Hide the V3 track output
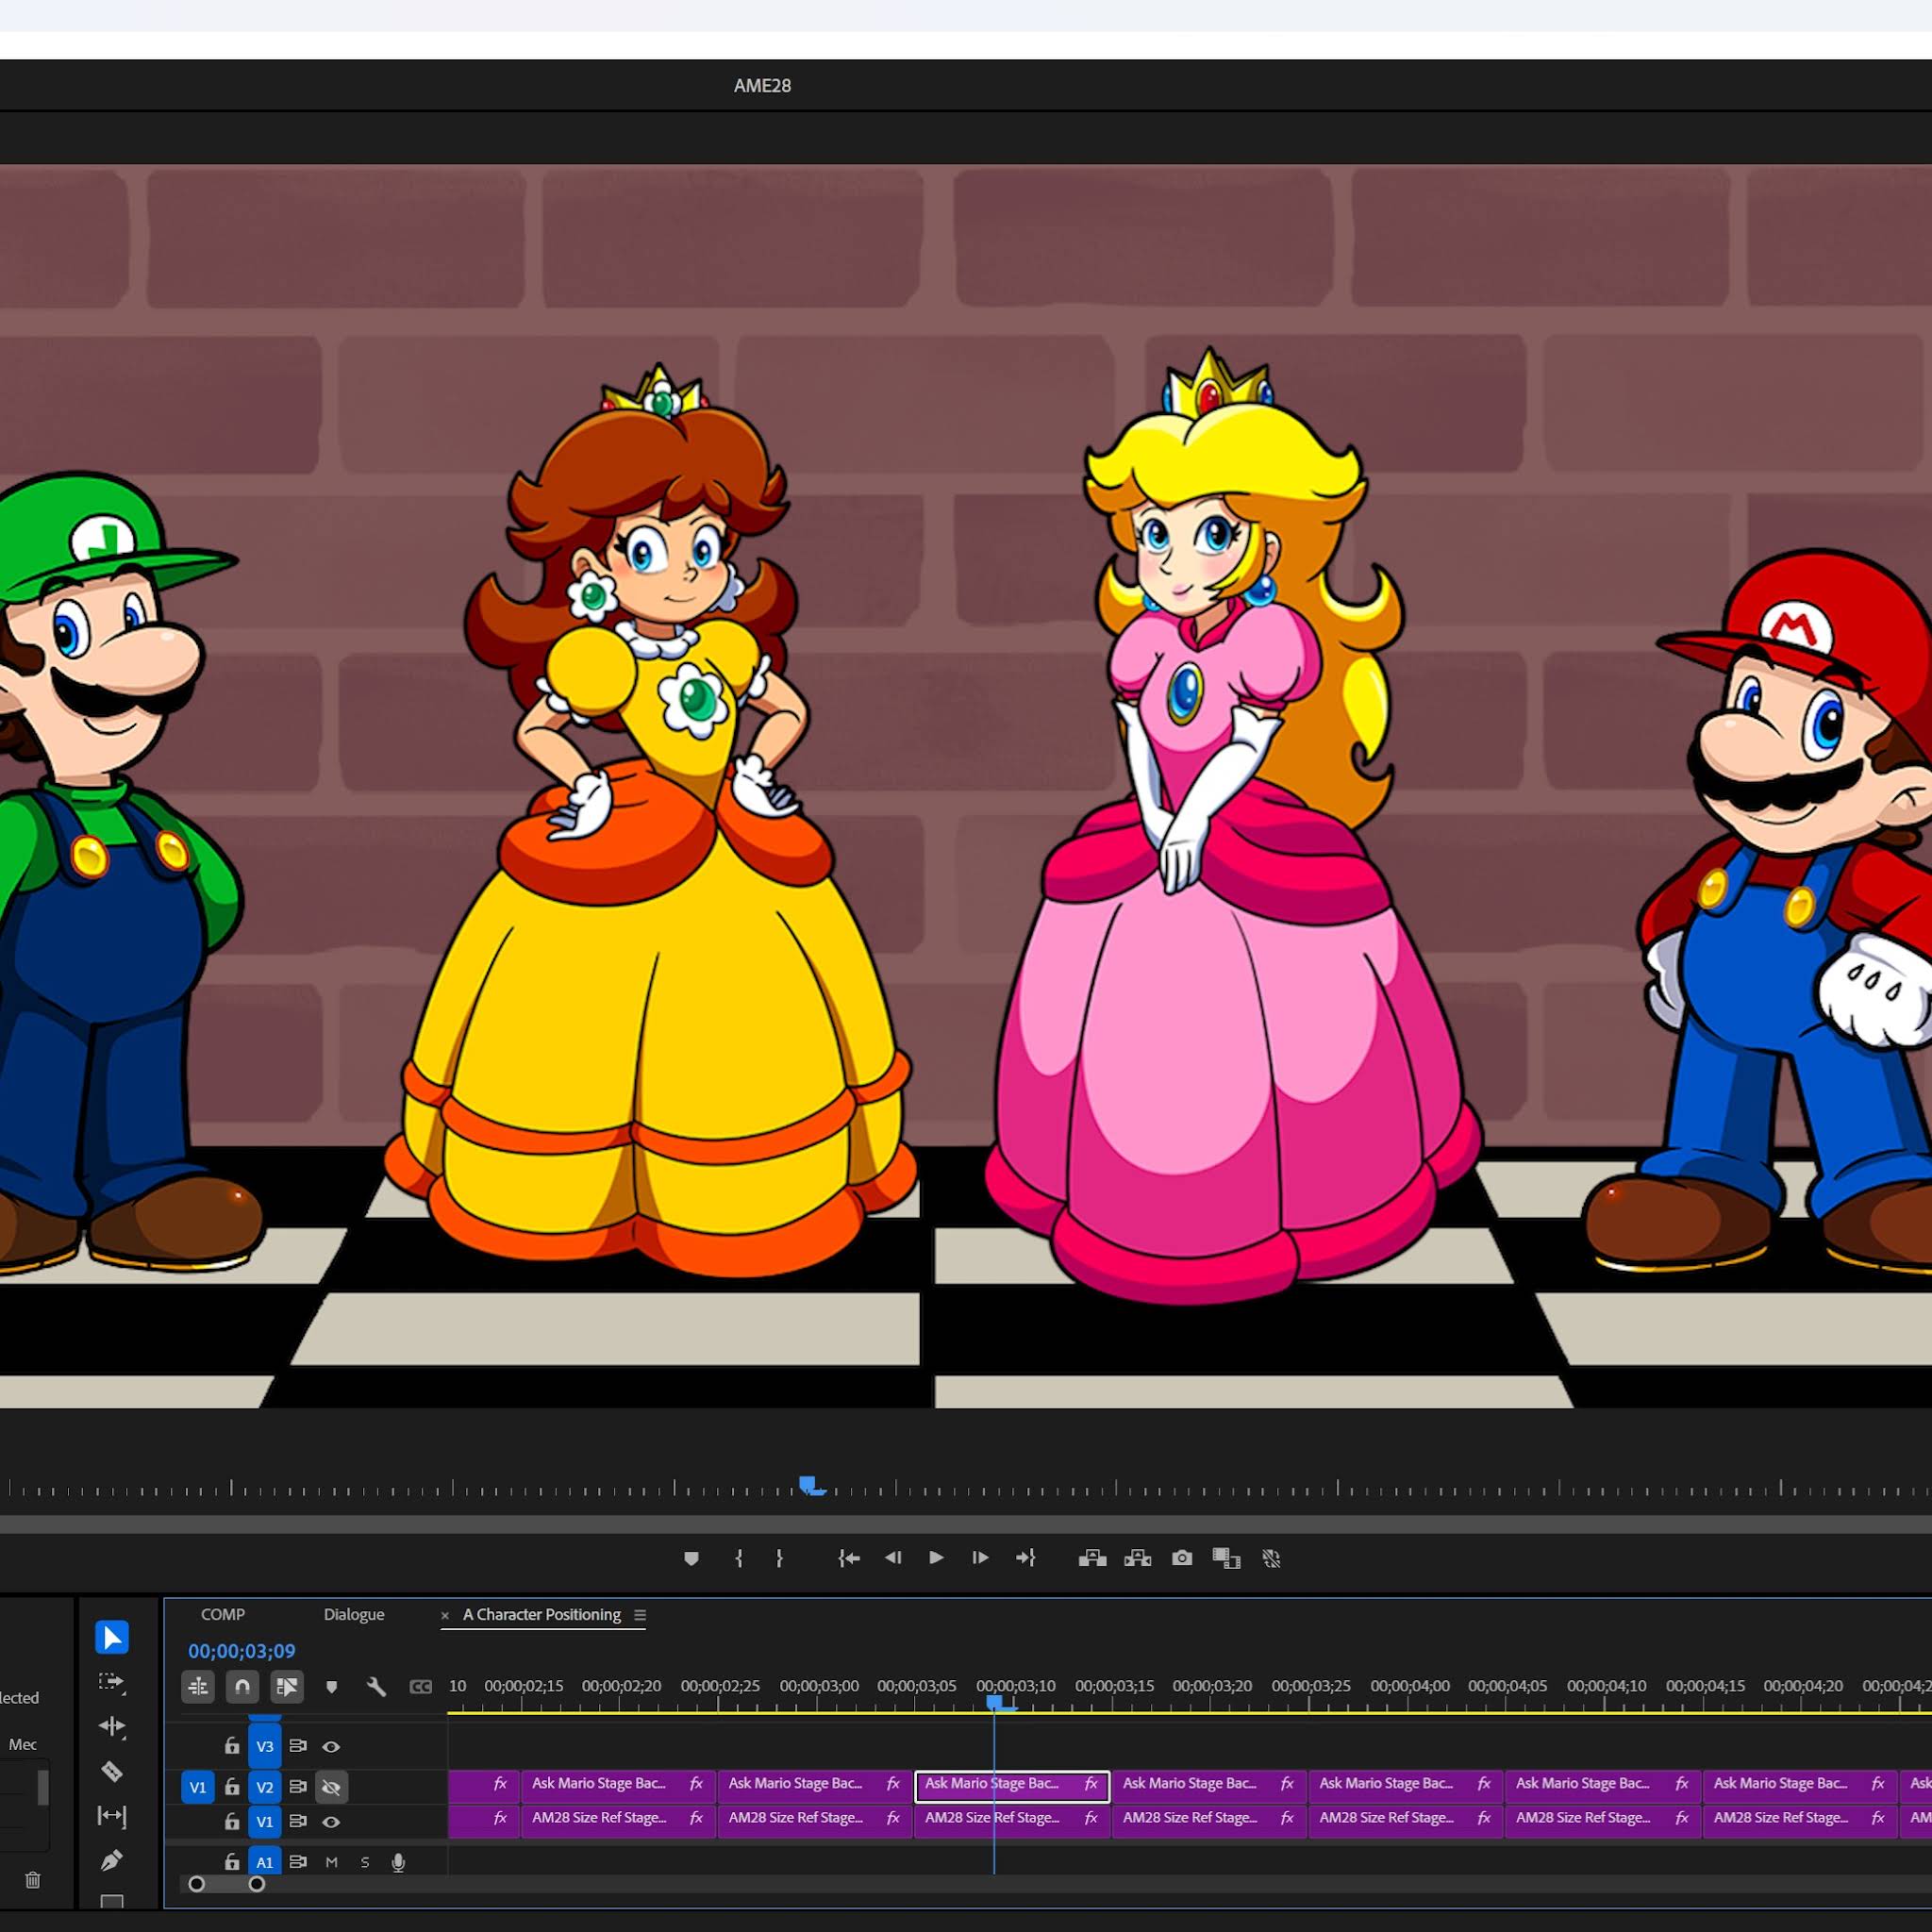Screen dimensions: 1932x1932 pos(331,1746)
